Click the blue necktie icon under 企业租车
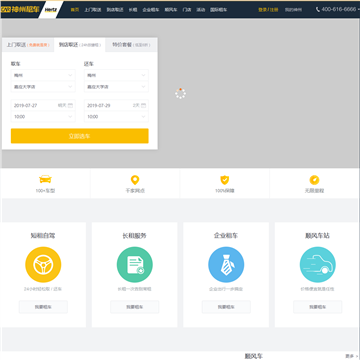This screenshot has width=360, height=360. pos(226,265)
